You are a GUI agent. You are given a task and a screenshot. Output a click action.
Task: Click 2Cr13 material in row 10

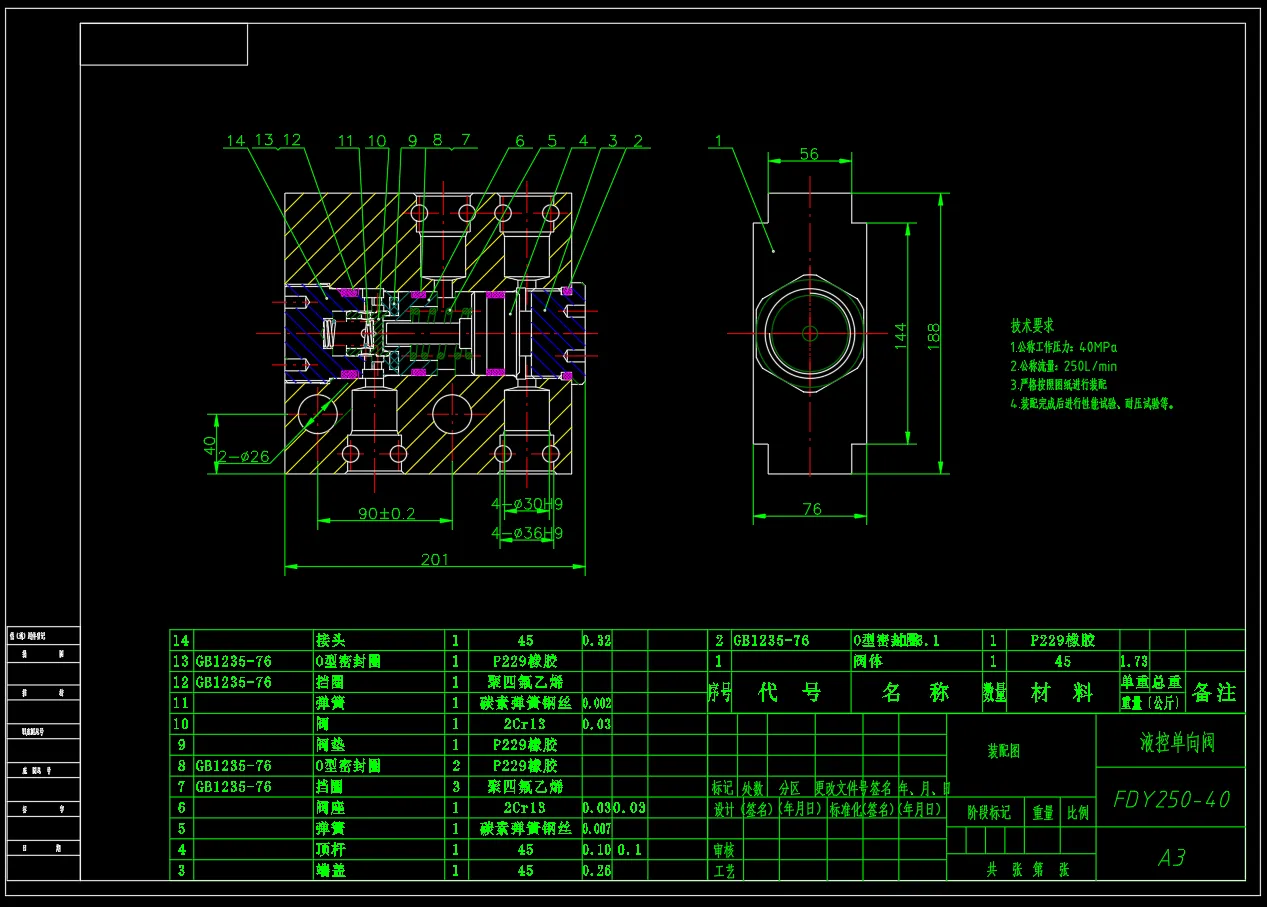[525, 724]
